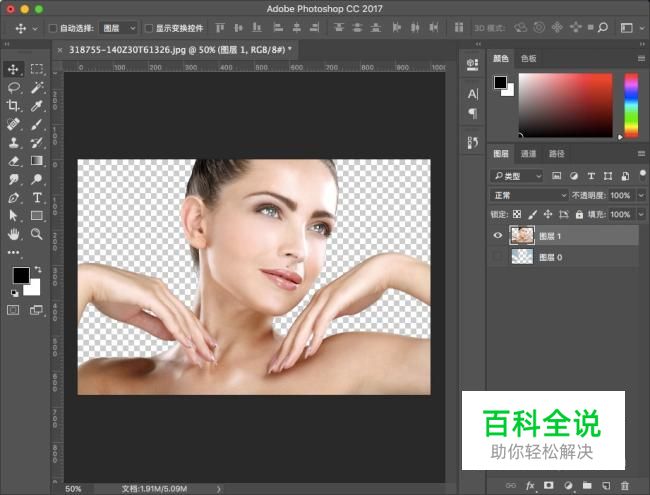Select the Clone Stamp tool
The height and width of the screenshot is (495, 650).
click(13, 143)
